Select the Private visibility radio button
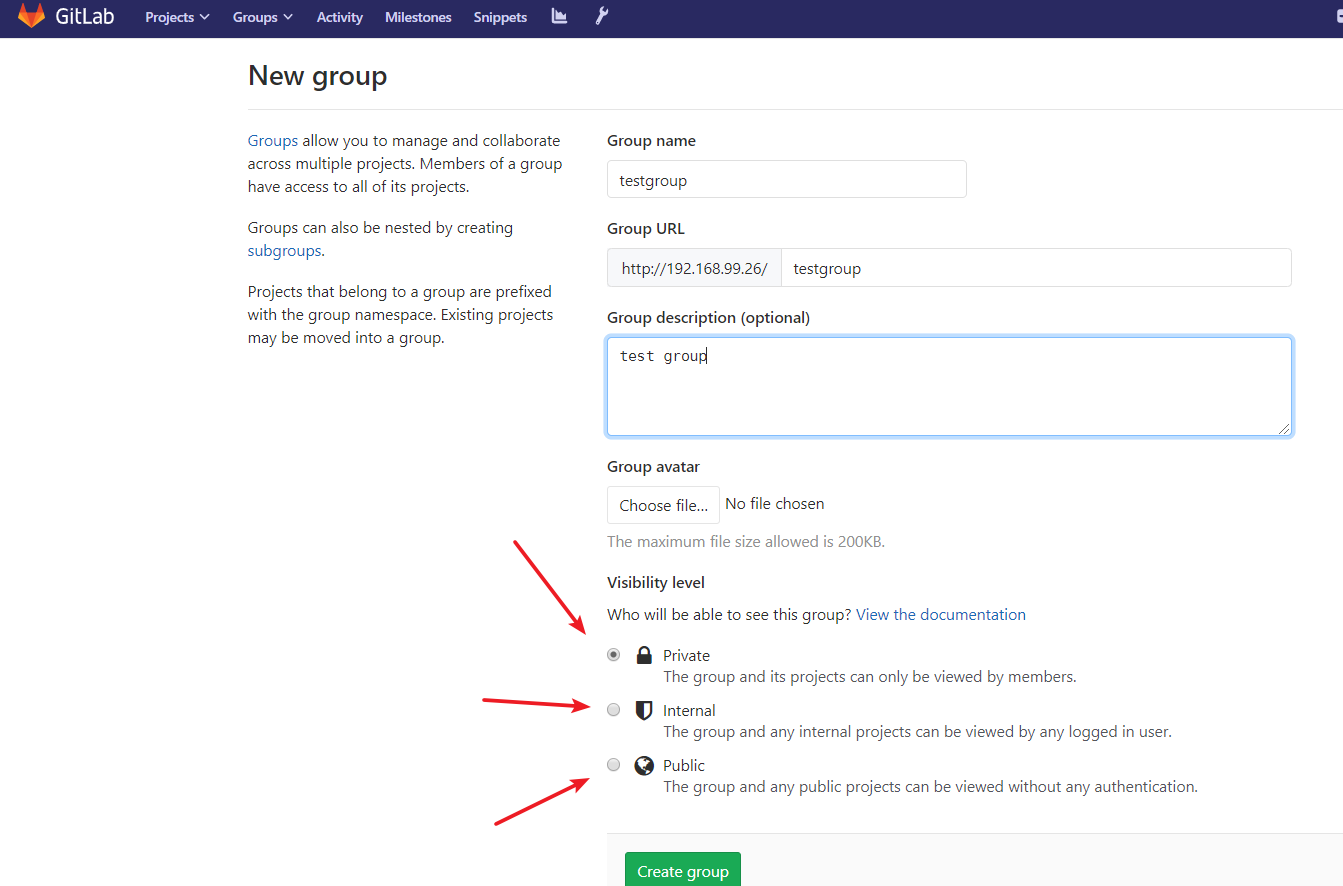The width and height of the screenshot is (1343, 886). pos(613,654)
